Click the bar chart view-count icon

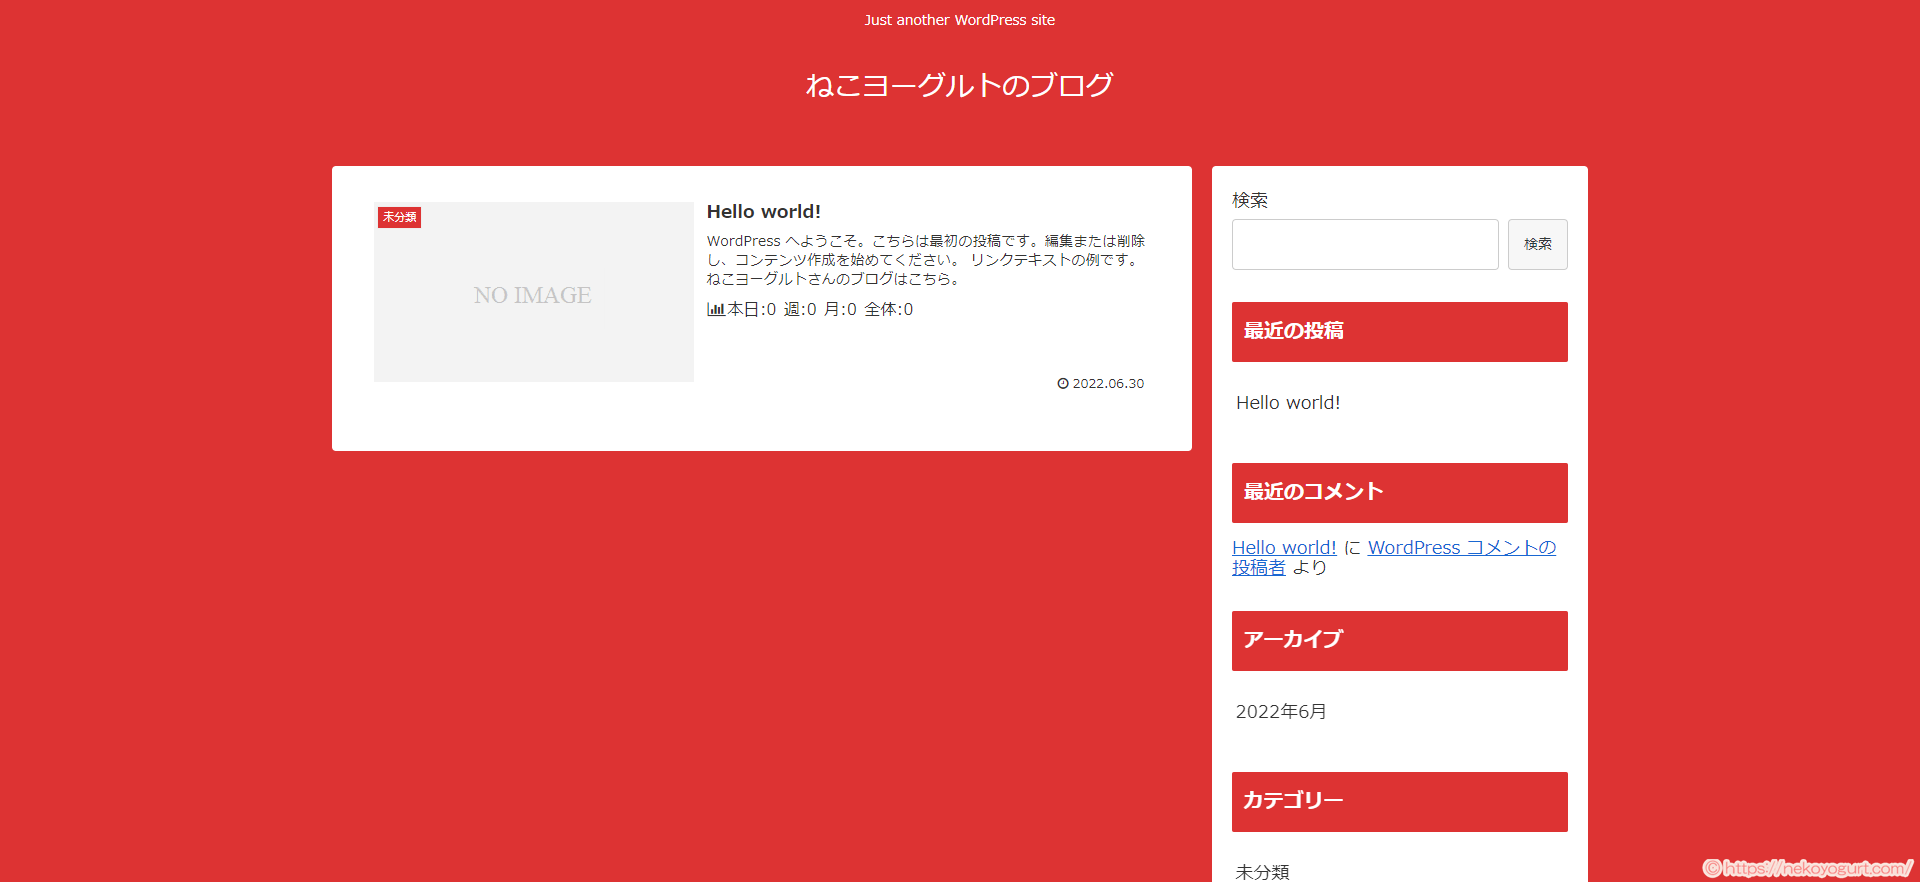(x=715, y=310)
